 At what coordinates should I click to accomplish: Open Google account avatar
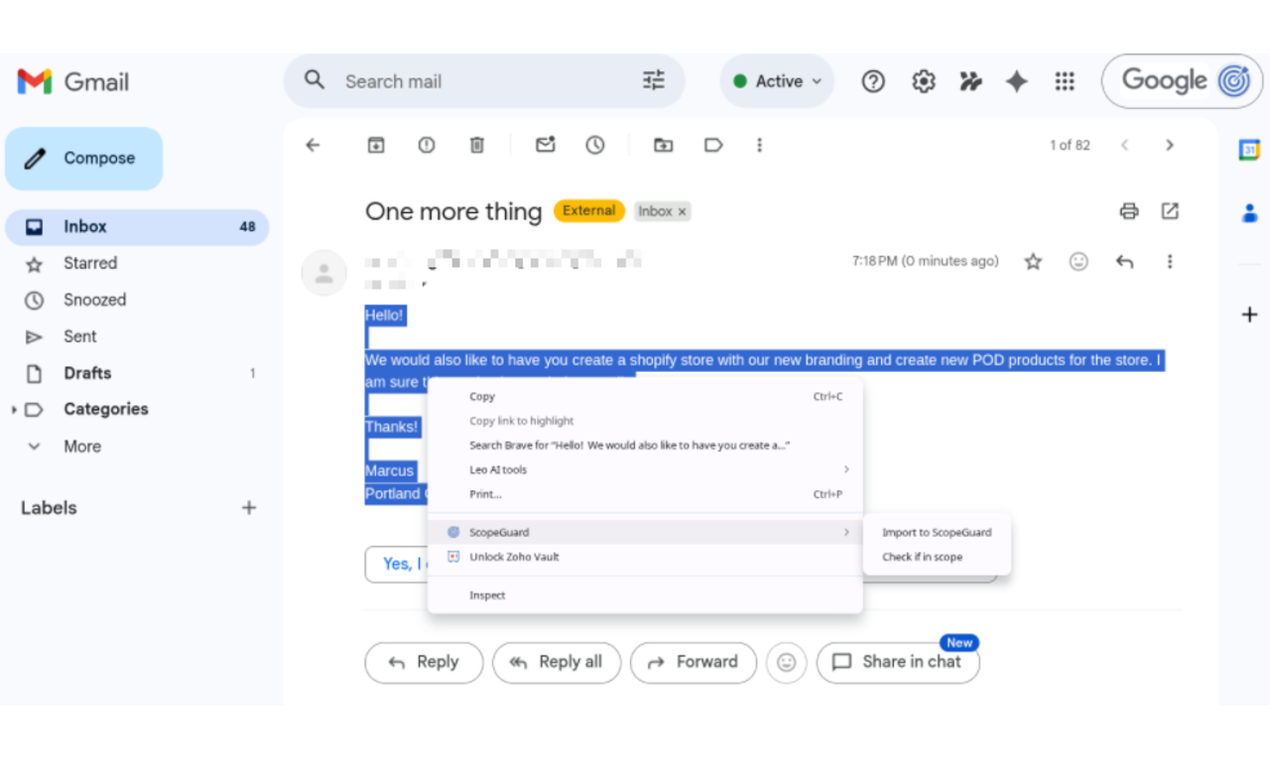coord(1234,81)
